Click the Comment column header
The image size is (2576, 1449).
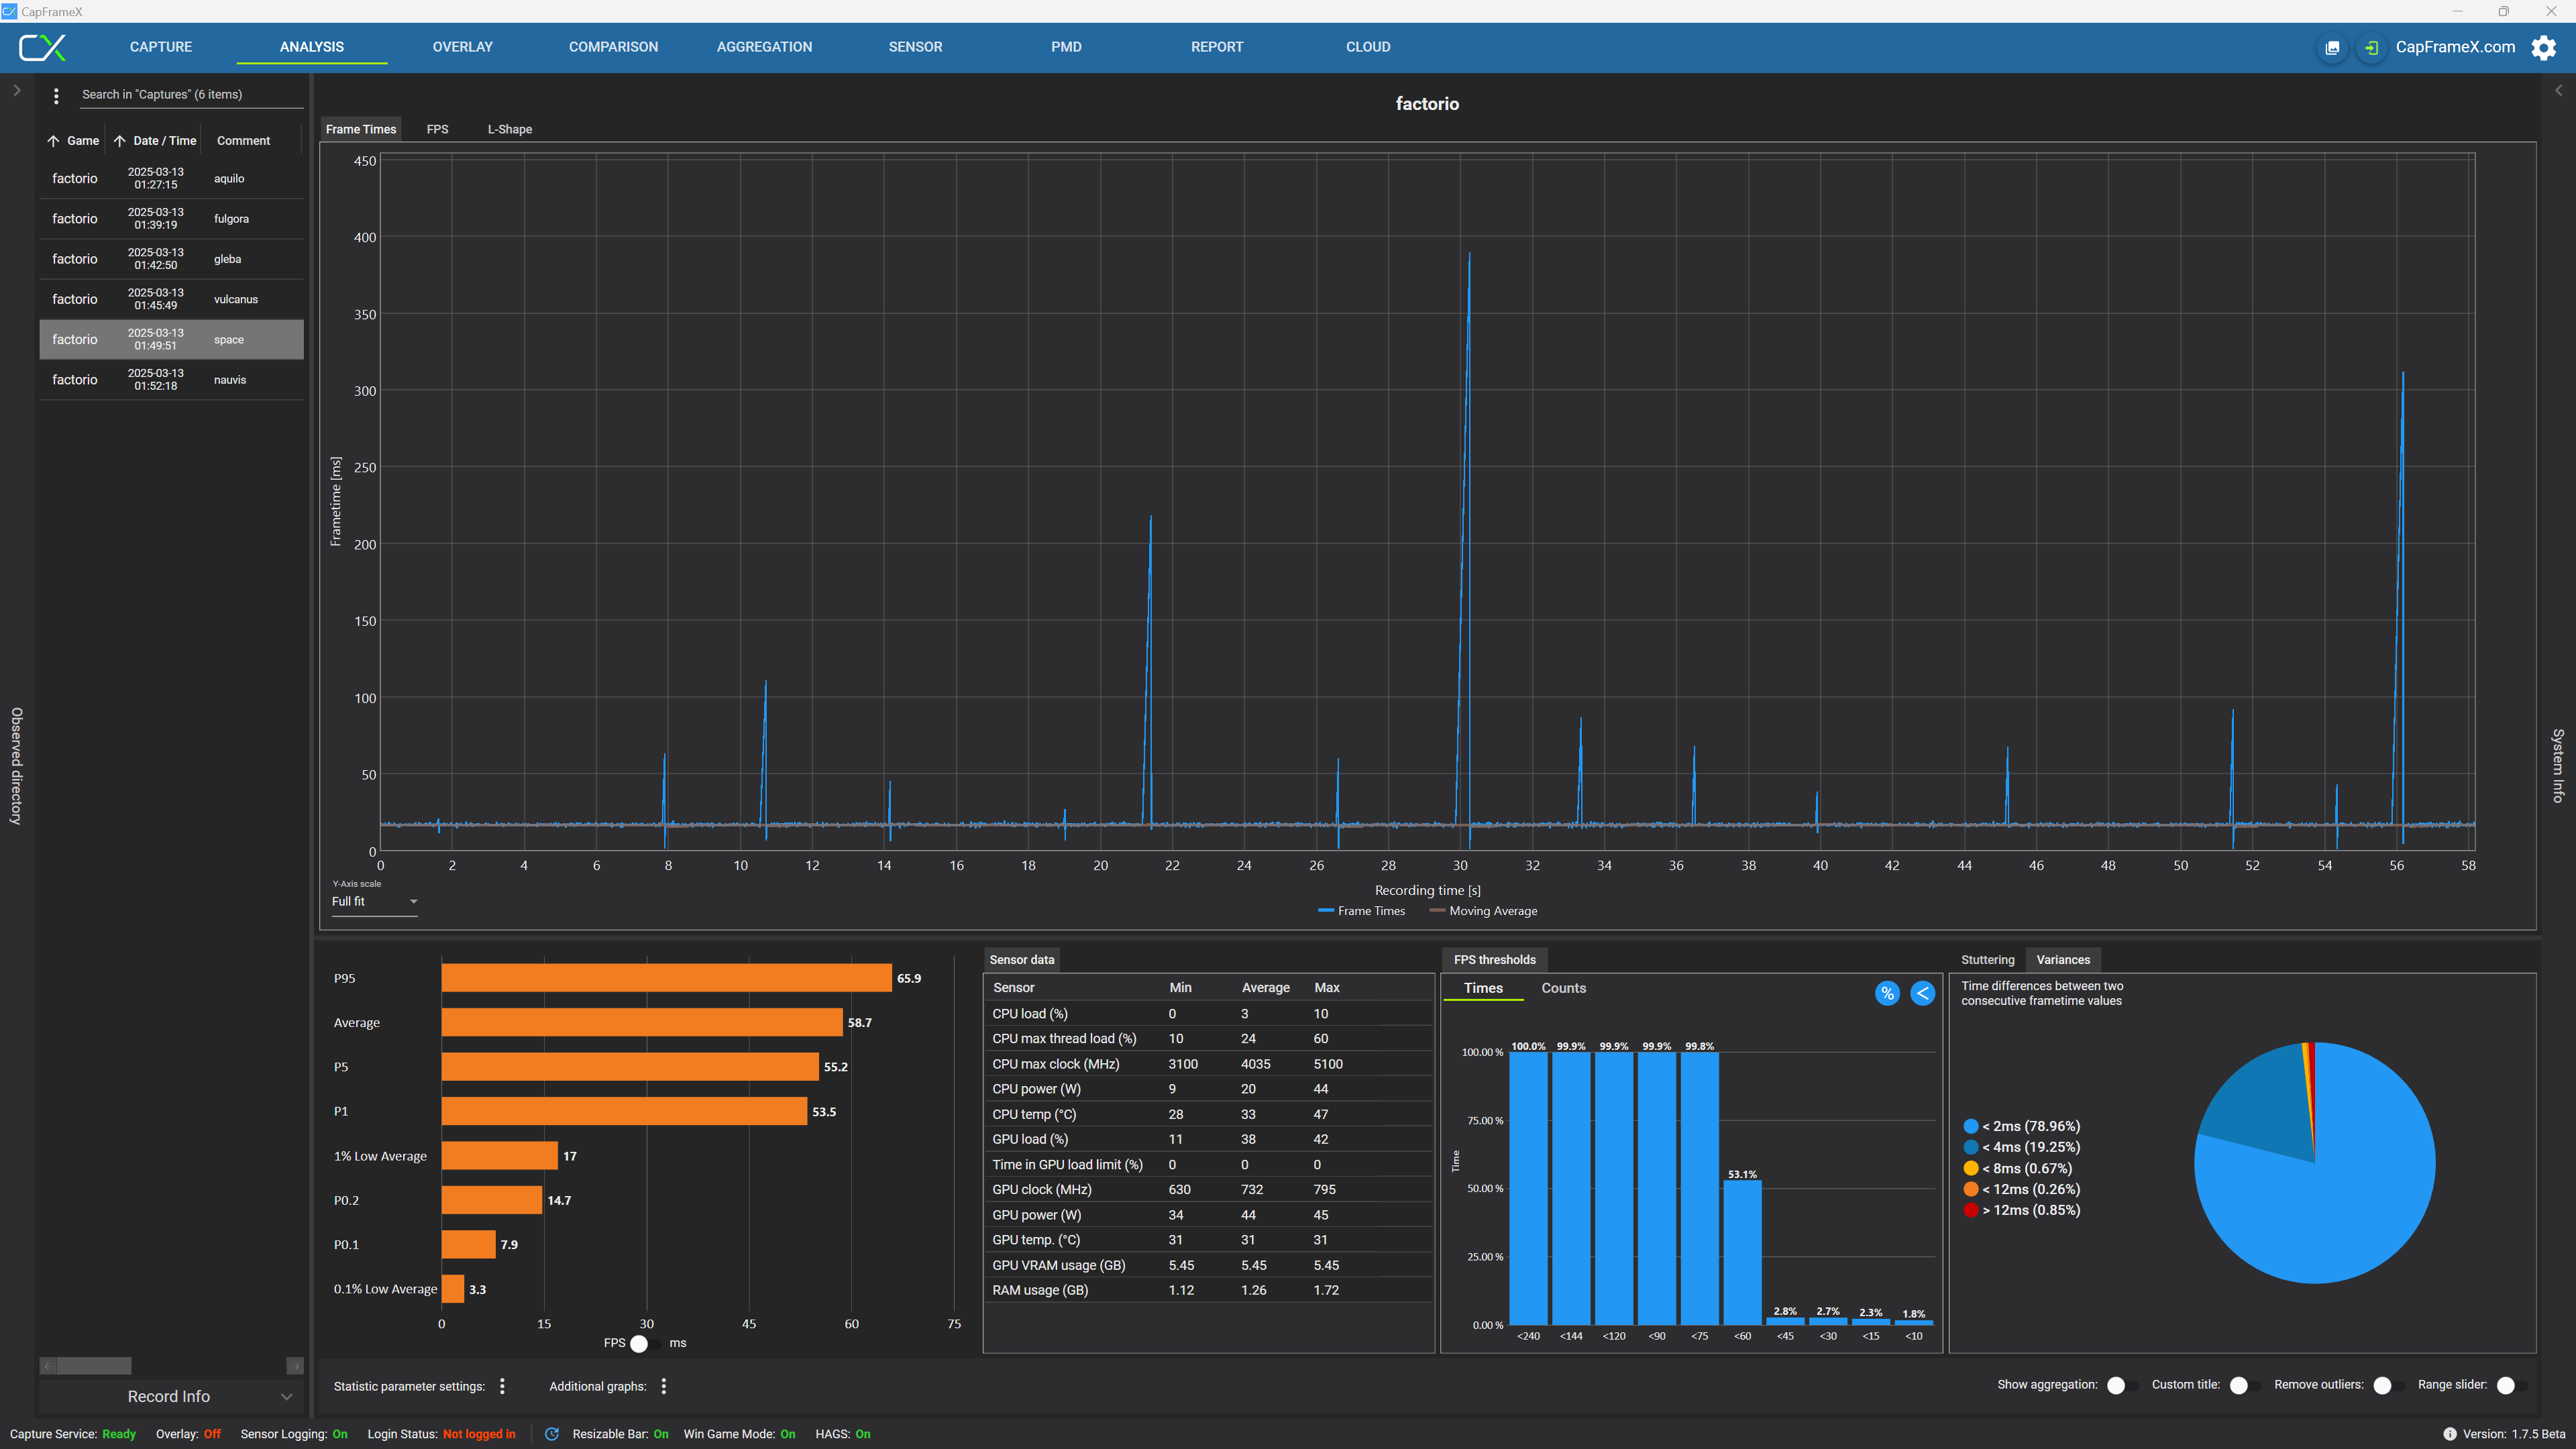coord(243,141)
